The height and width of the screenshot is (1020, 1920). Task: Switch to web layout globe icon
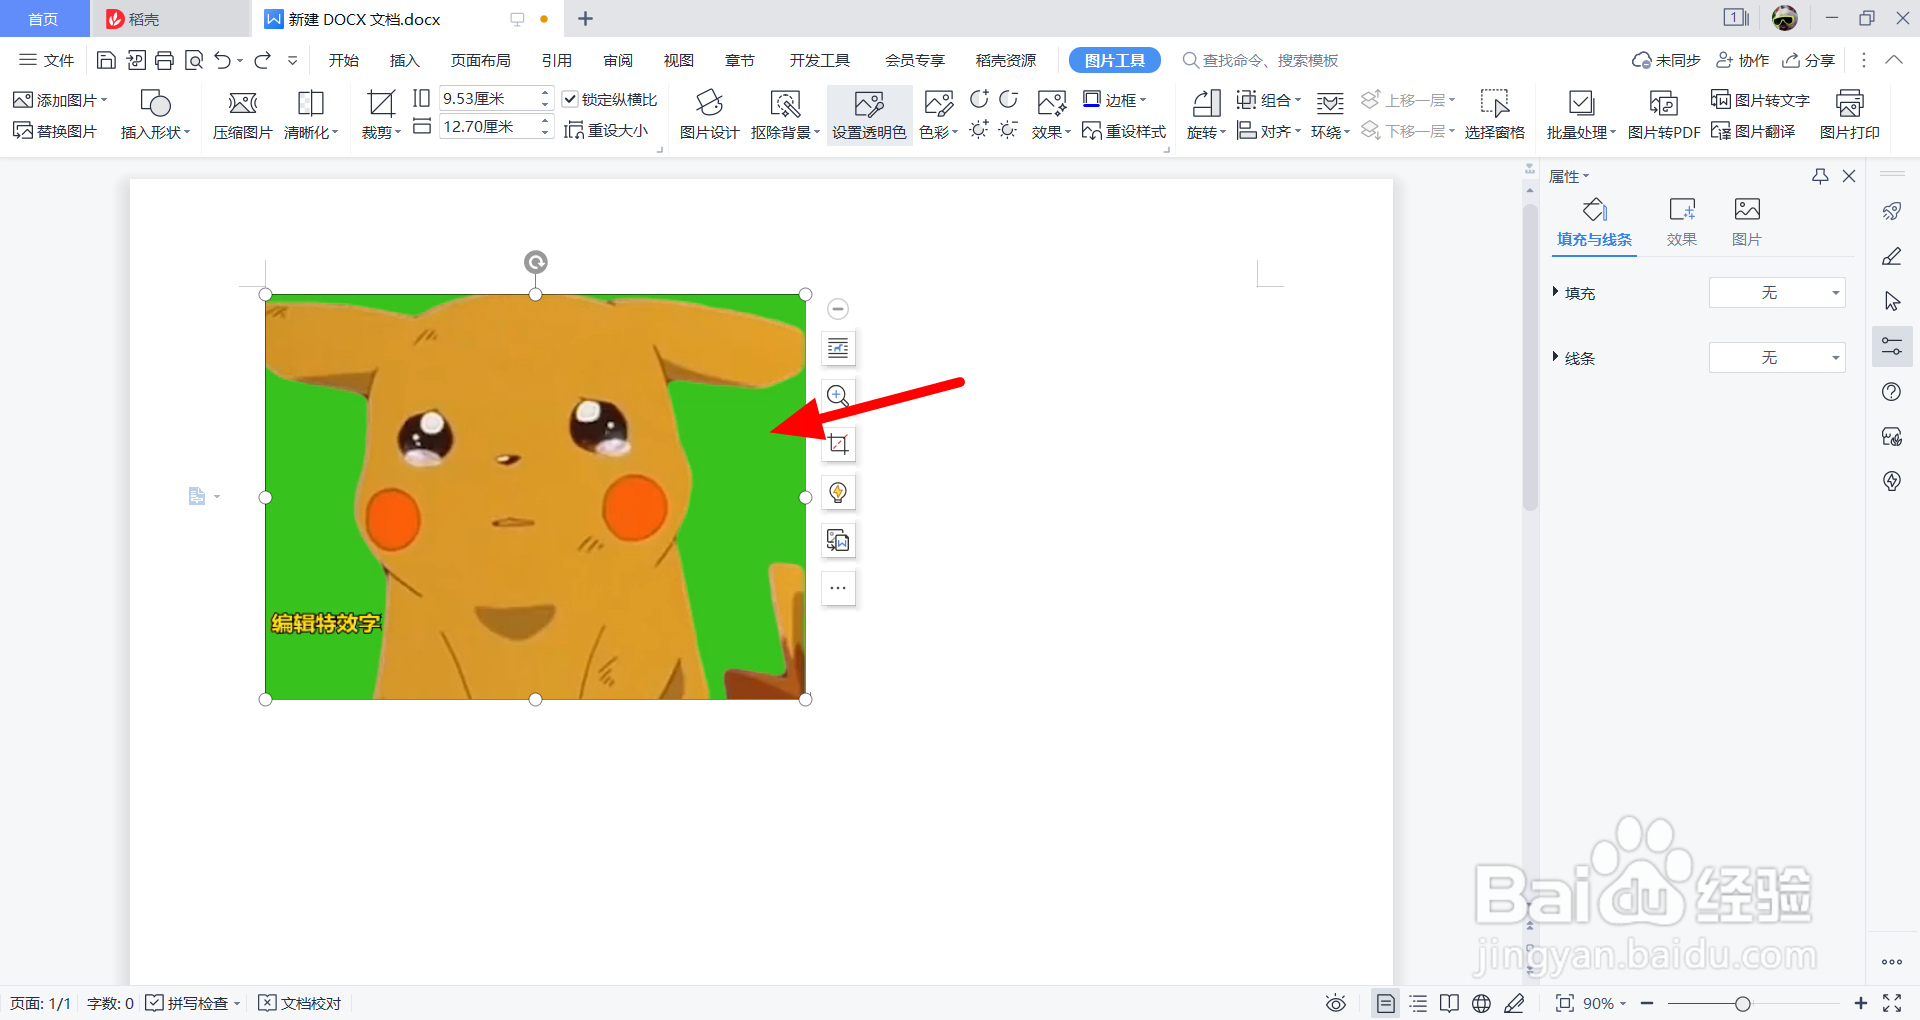[x=1481, y=1003]
